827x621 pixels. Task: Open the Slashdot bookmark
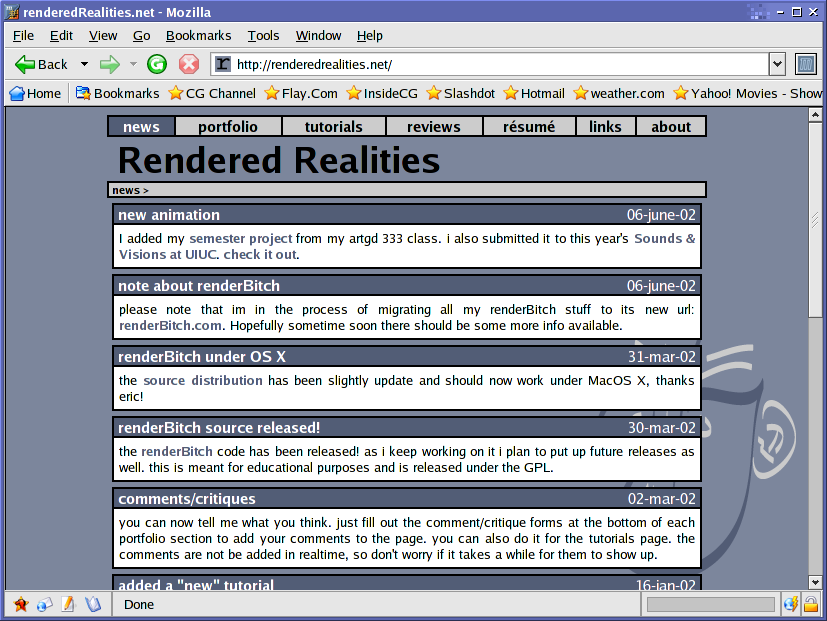(461, 93)
